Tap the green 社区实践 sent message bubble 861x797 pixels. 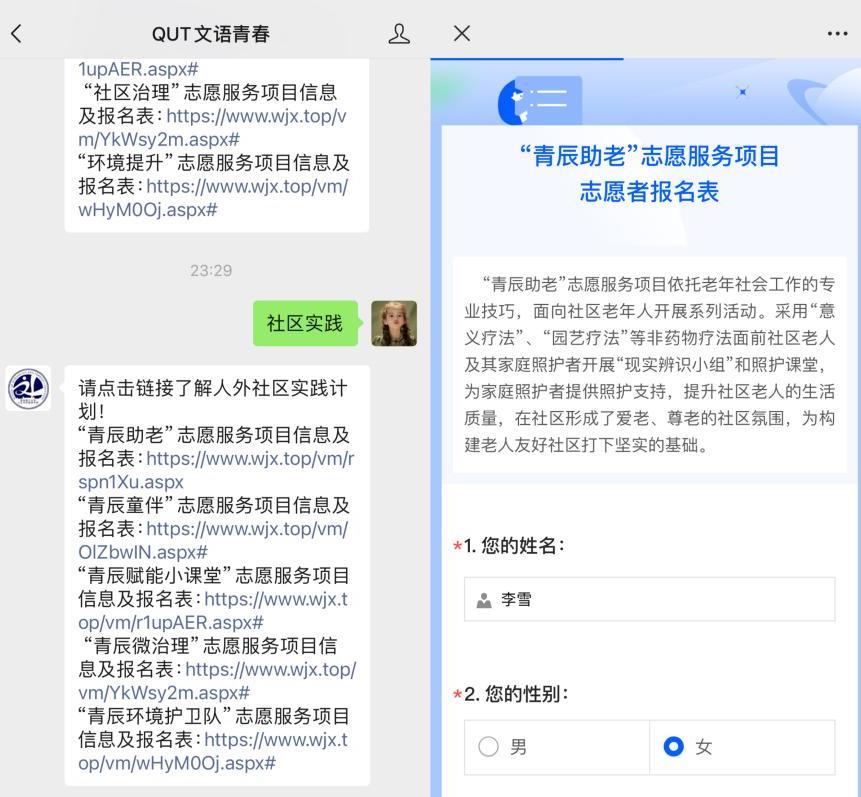click(x=304, y=323)
